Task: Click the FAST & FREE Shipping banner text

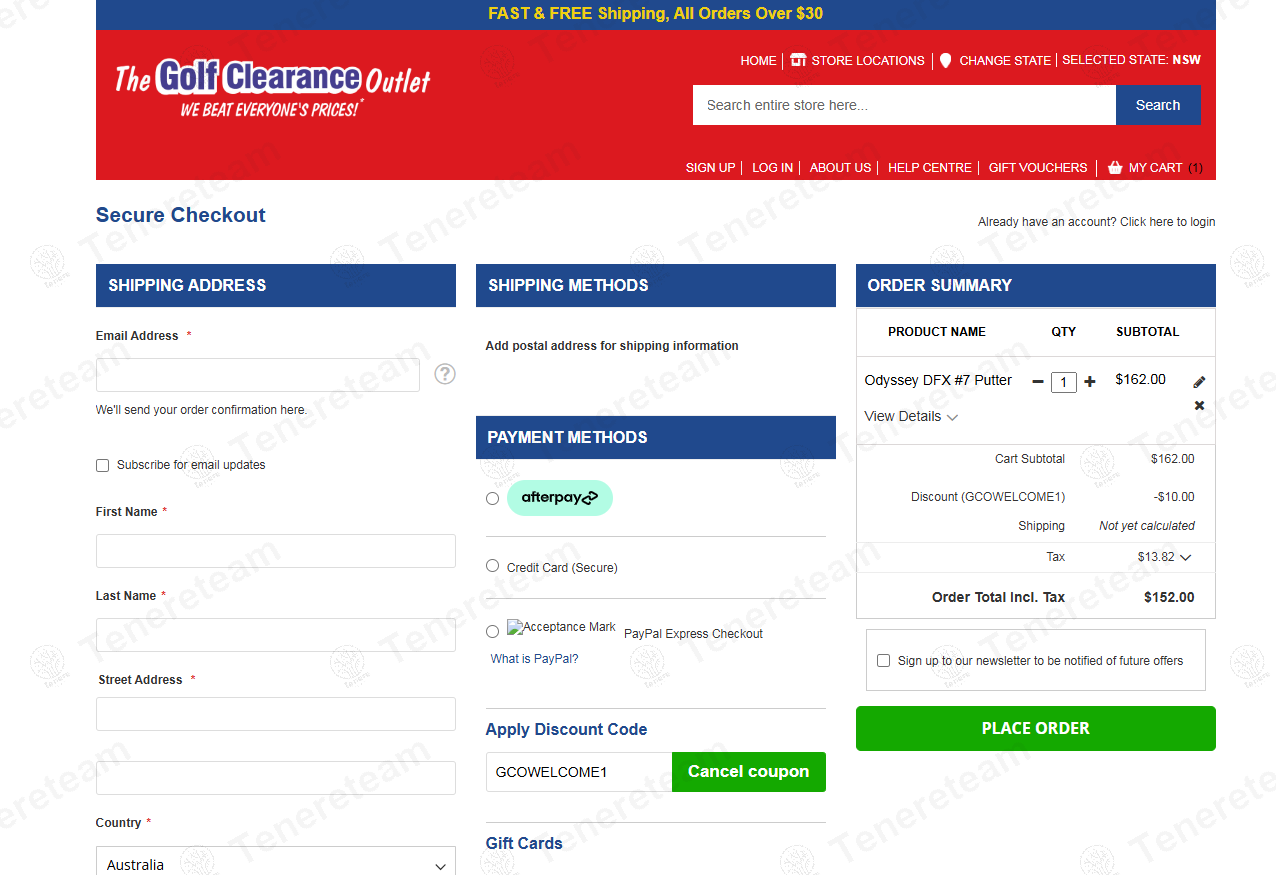Action: pyautogui.click(x=656, y=14)
